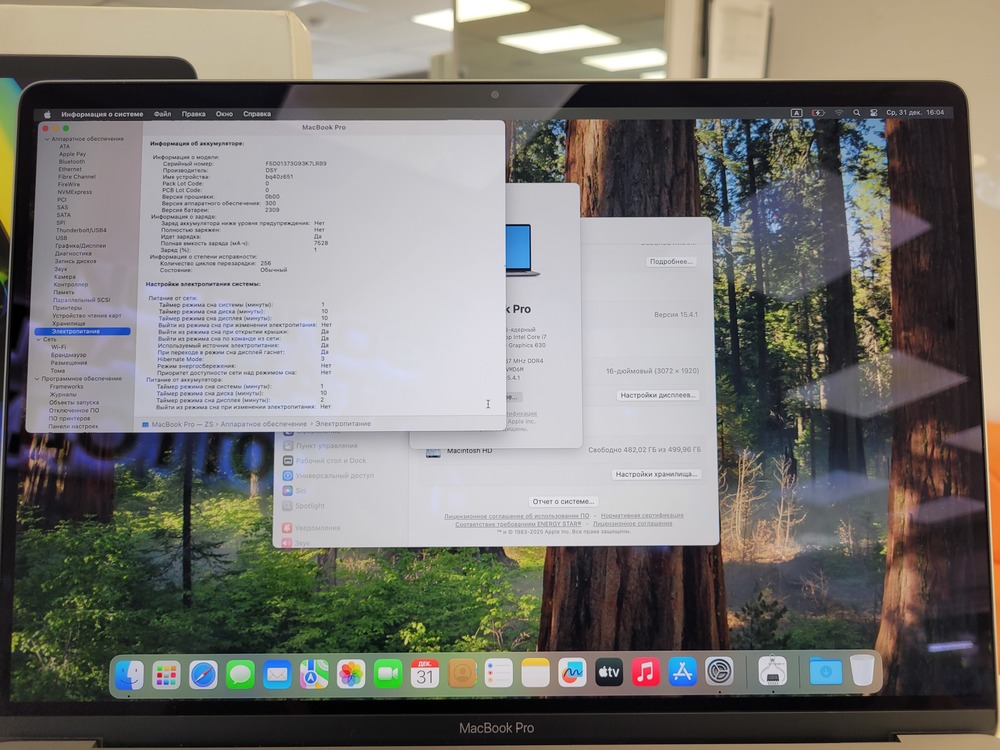Open Maps from the Dock
The height and width of the screenshot is (750, 1000).
[314, 674]
